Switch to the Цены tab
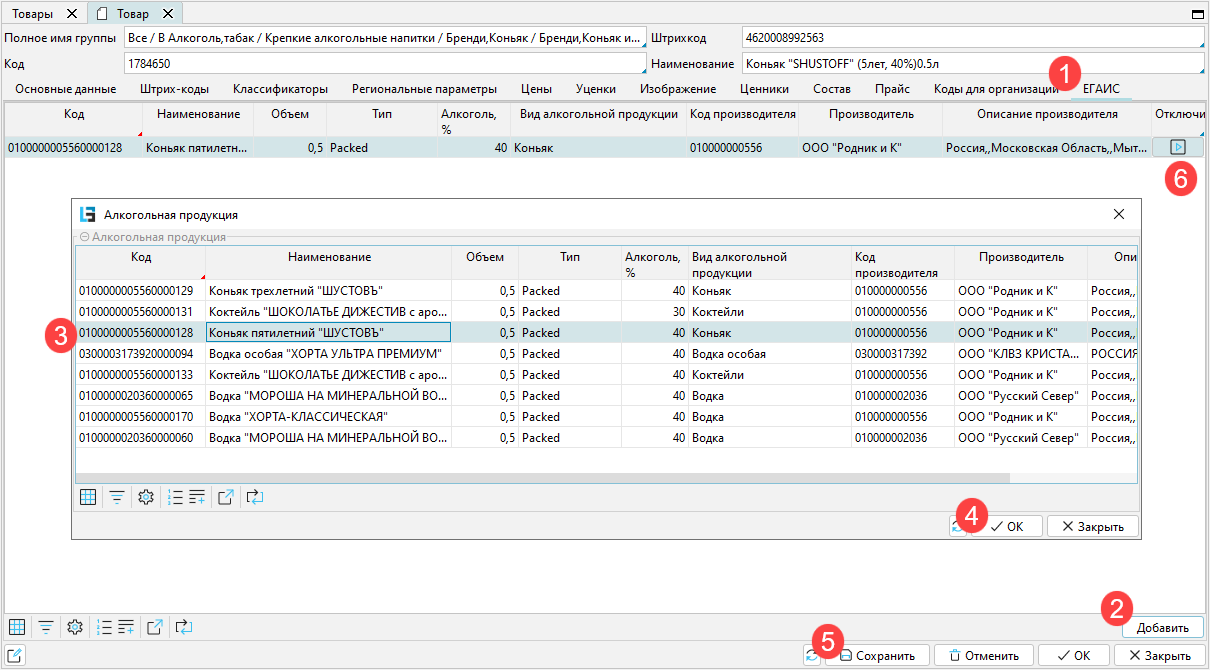 click(x=536, y=89)
